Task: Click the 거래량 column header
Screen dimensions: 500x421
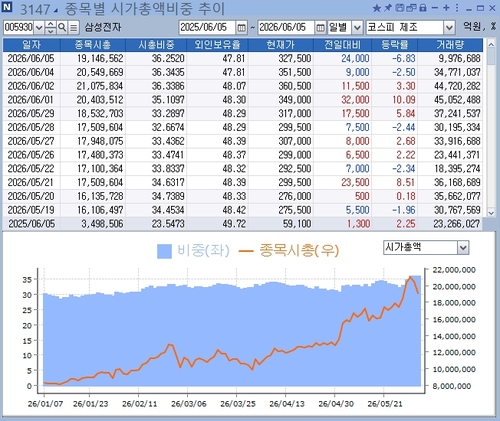Action: pyautogui.click(x=450, y=45)
